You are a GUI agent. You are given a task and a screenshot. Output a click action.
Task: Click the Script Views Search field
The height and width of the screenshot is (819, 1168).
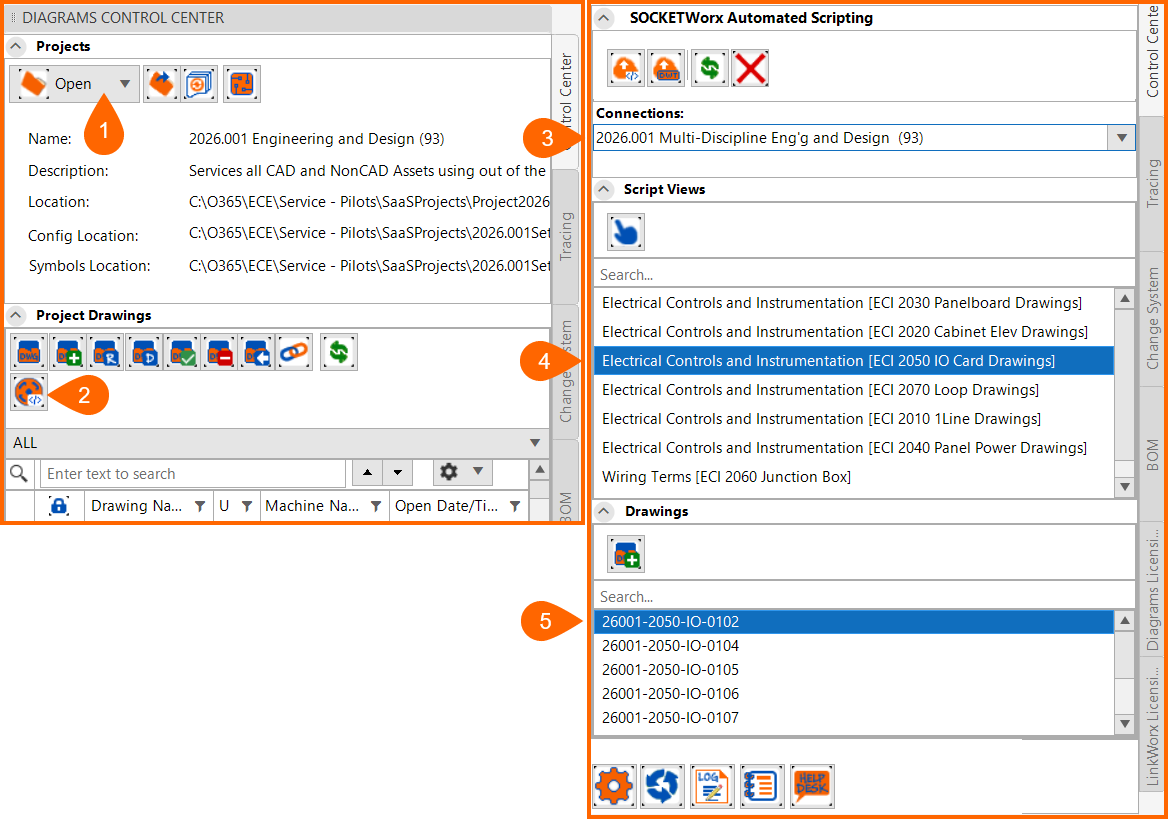[864, 275]
